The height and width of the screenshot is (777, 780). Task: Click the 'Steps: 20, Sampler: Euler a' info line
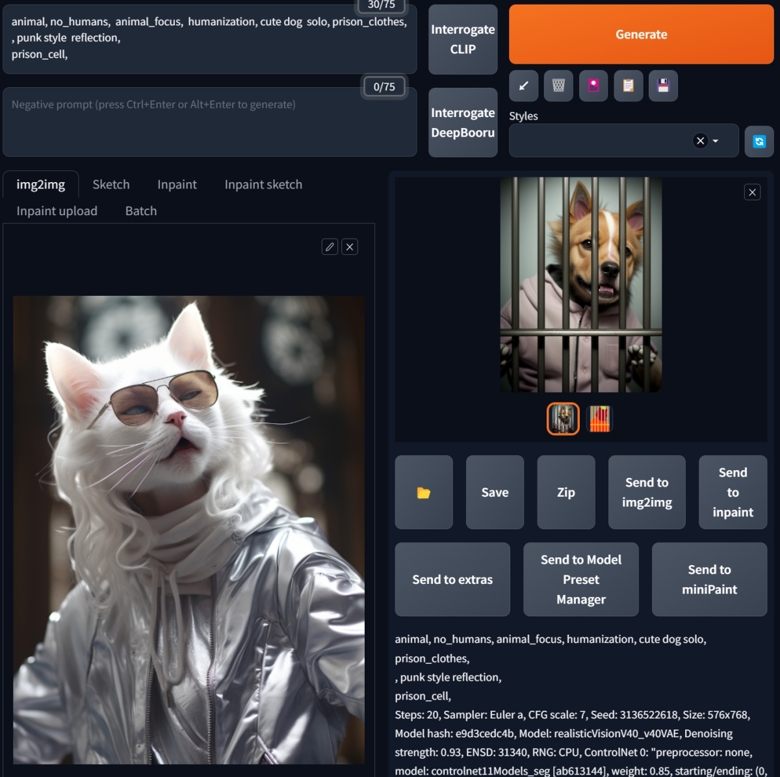point(572,715)
